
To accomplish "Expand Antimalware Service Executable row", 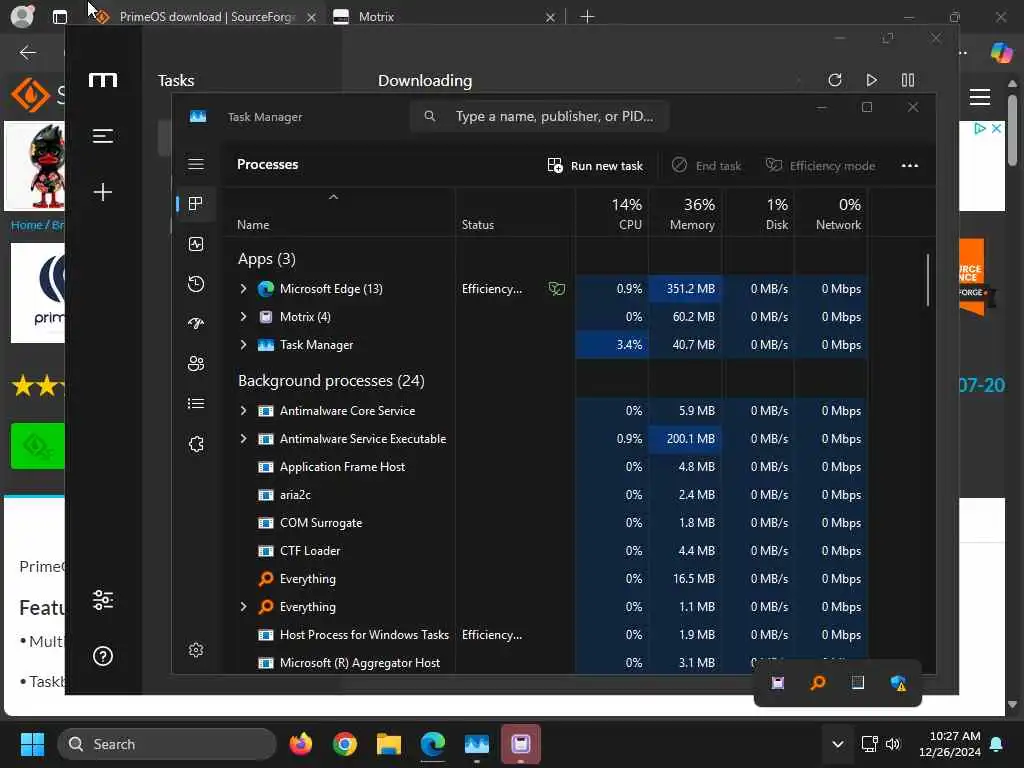I will (244, 439).
